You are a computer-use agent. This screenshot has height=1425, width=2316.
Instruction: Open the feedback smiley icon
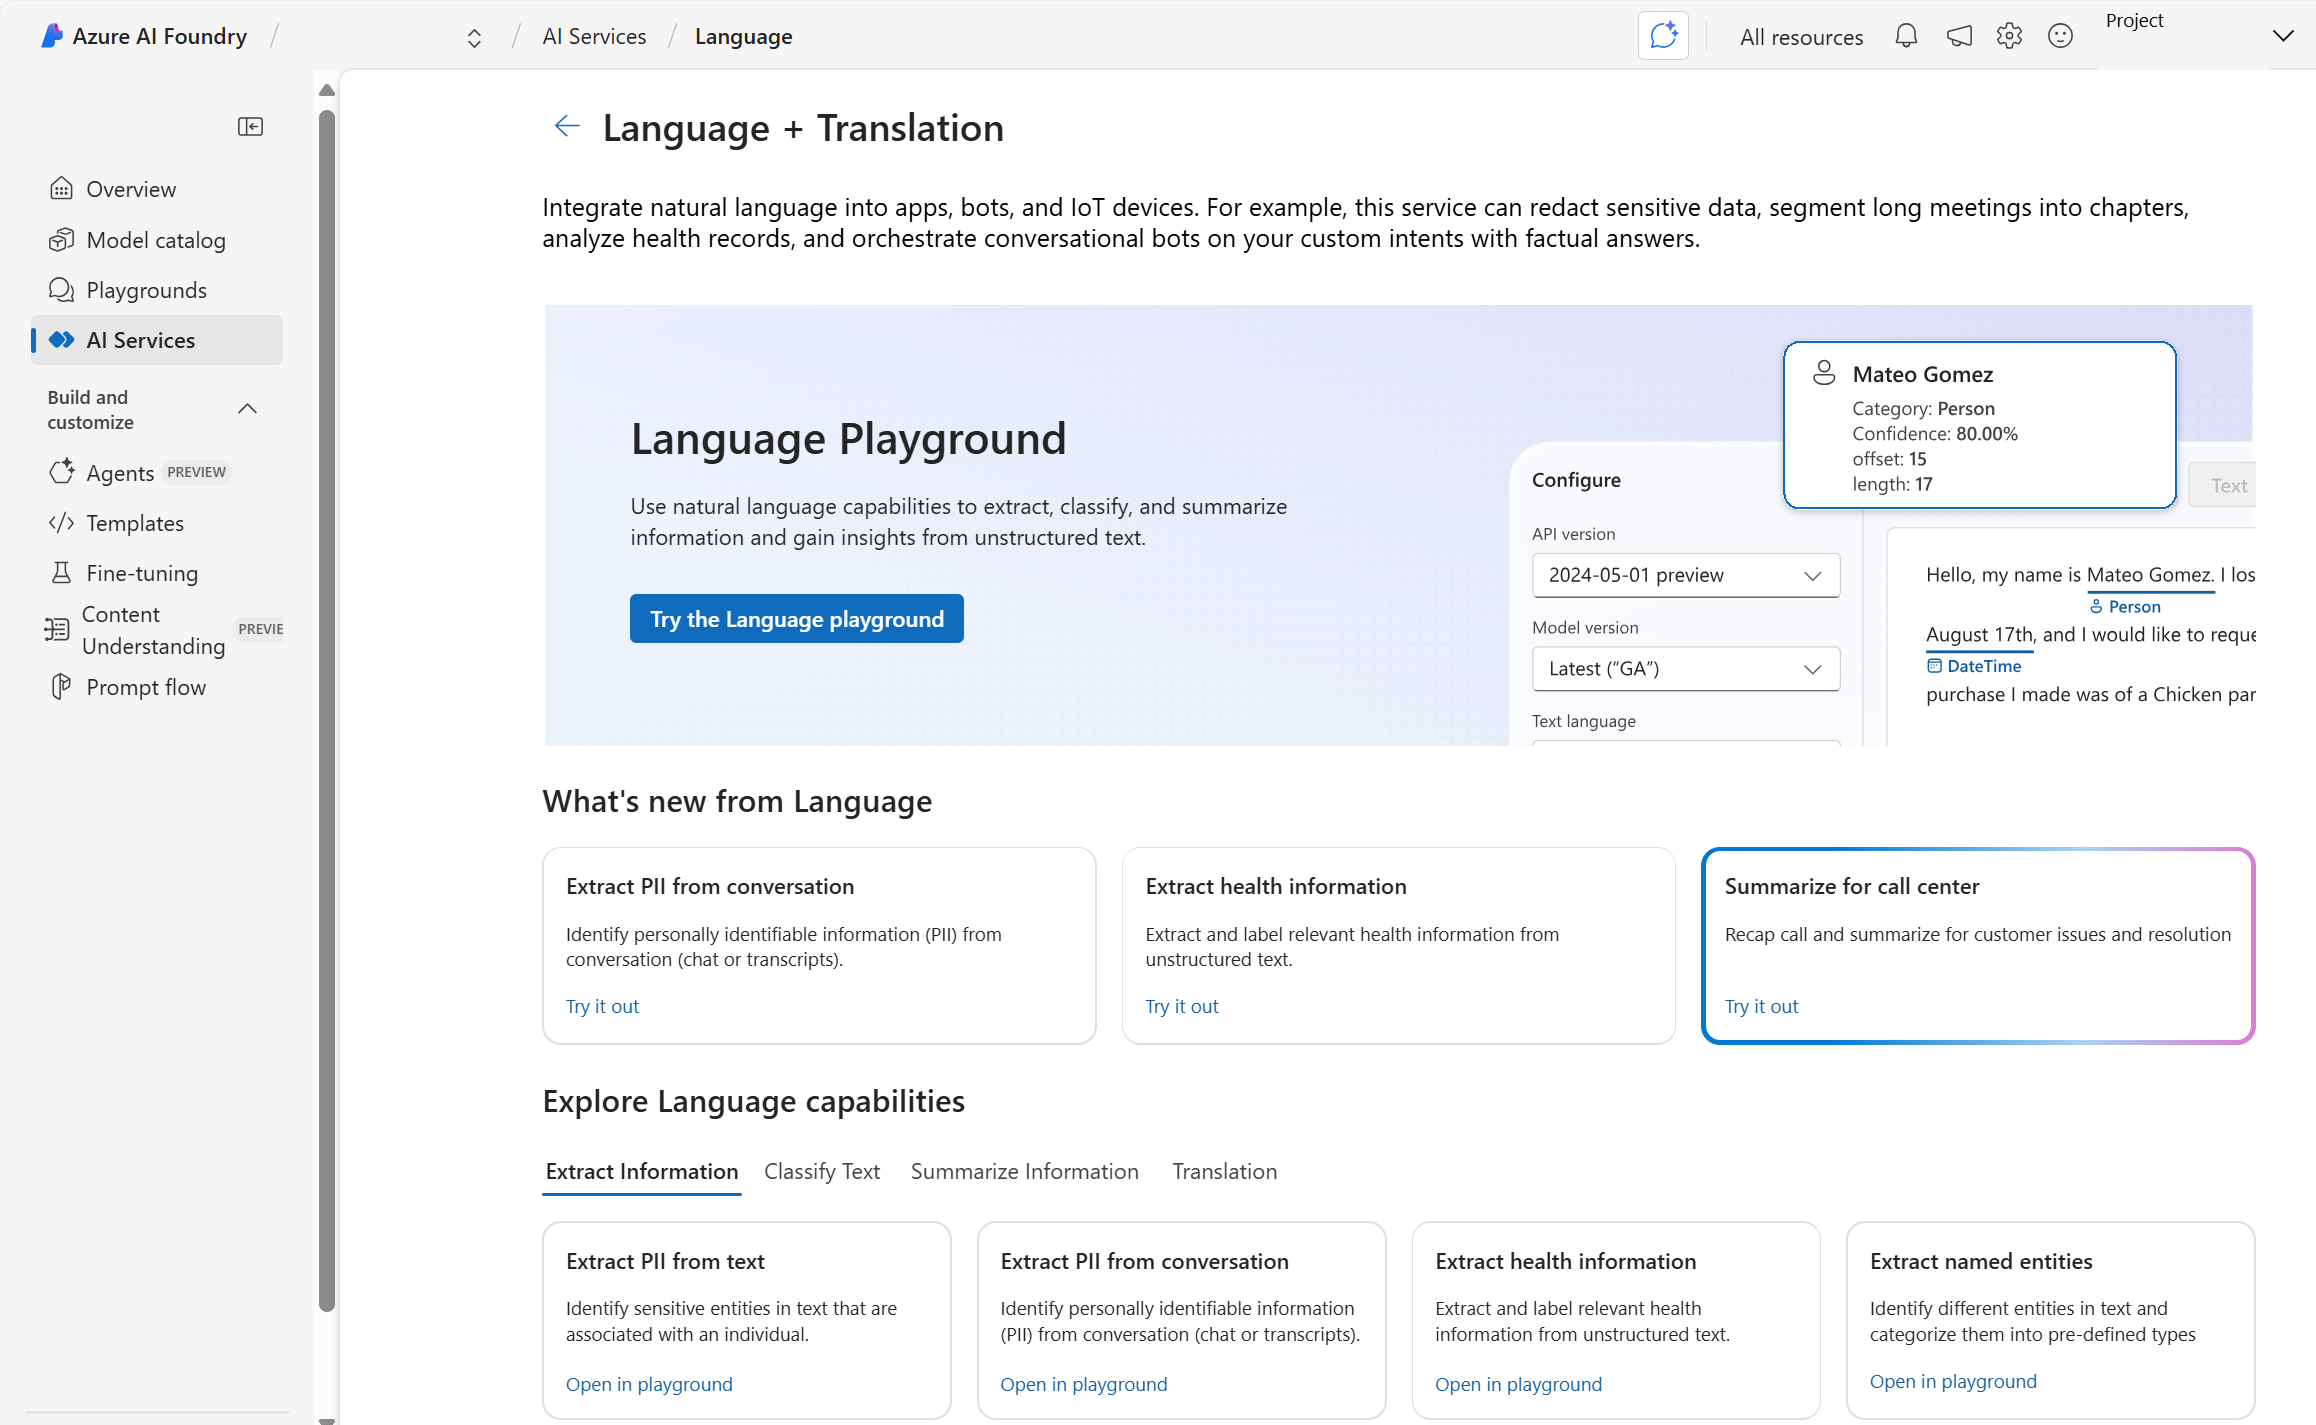click(2061, 35)
